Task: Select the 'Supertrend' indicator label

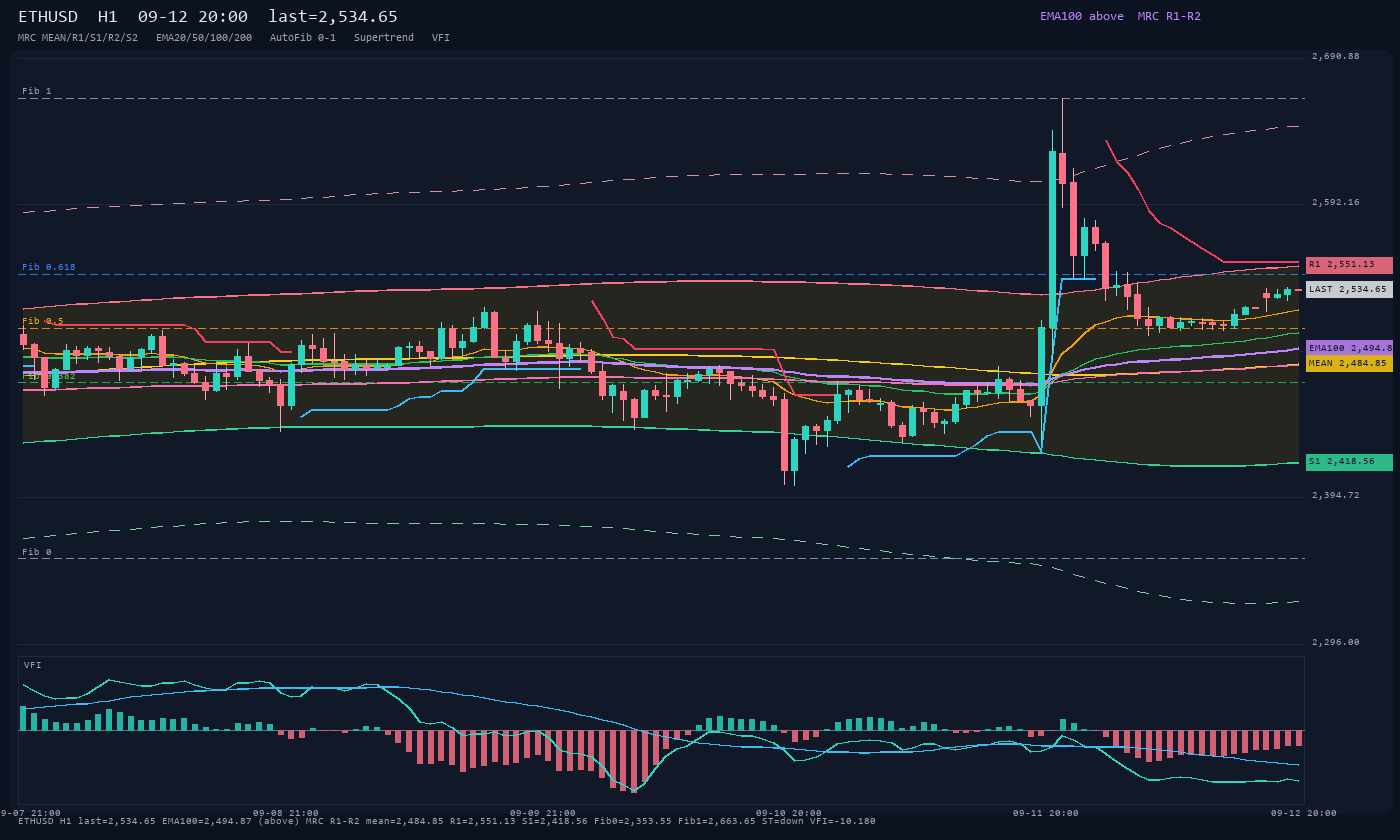Action: [384, 37]
